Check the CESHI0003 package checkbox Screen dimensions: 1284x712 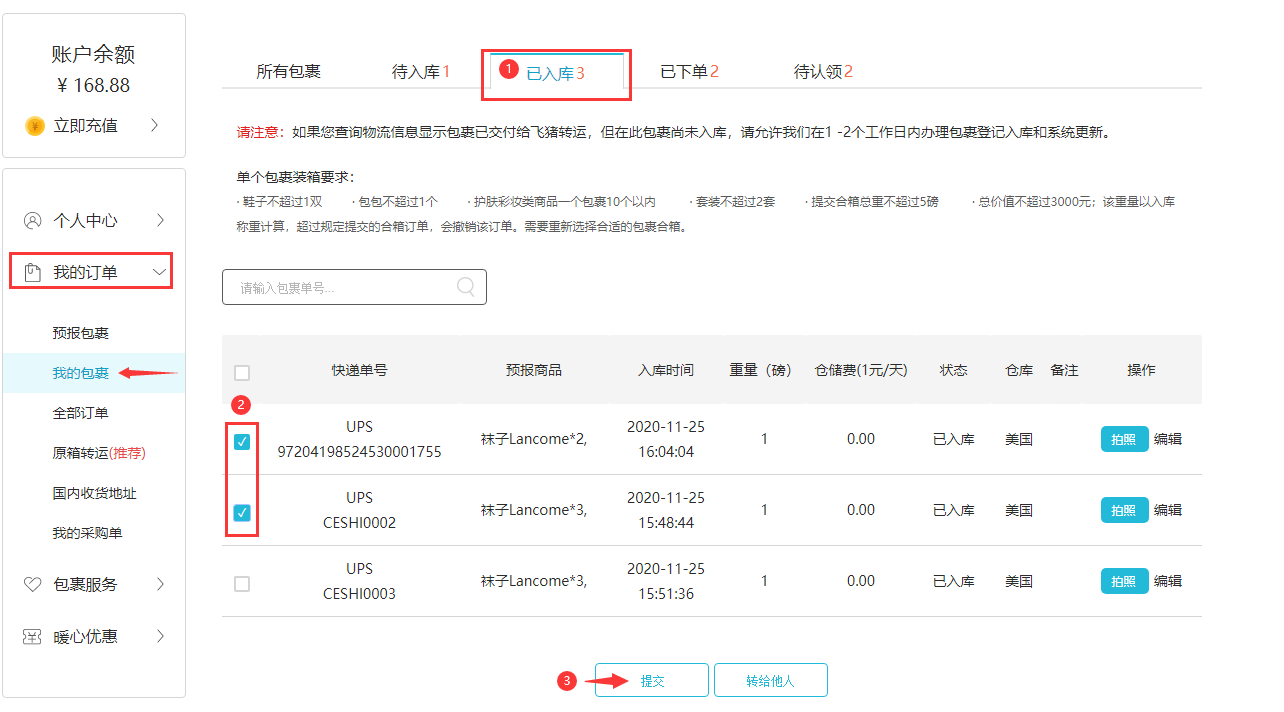click(242, 584)
